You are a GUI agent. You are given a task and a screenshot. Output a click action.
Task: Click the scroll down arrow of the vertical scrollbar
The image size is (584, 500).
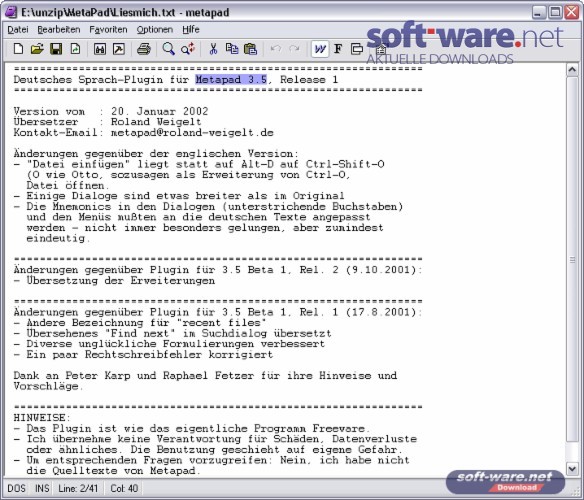pyautogui.click(x=572, y=469)
